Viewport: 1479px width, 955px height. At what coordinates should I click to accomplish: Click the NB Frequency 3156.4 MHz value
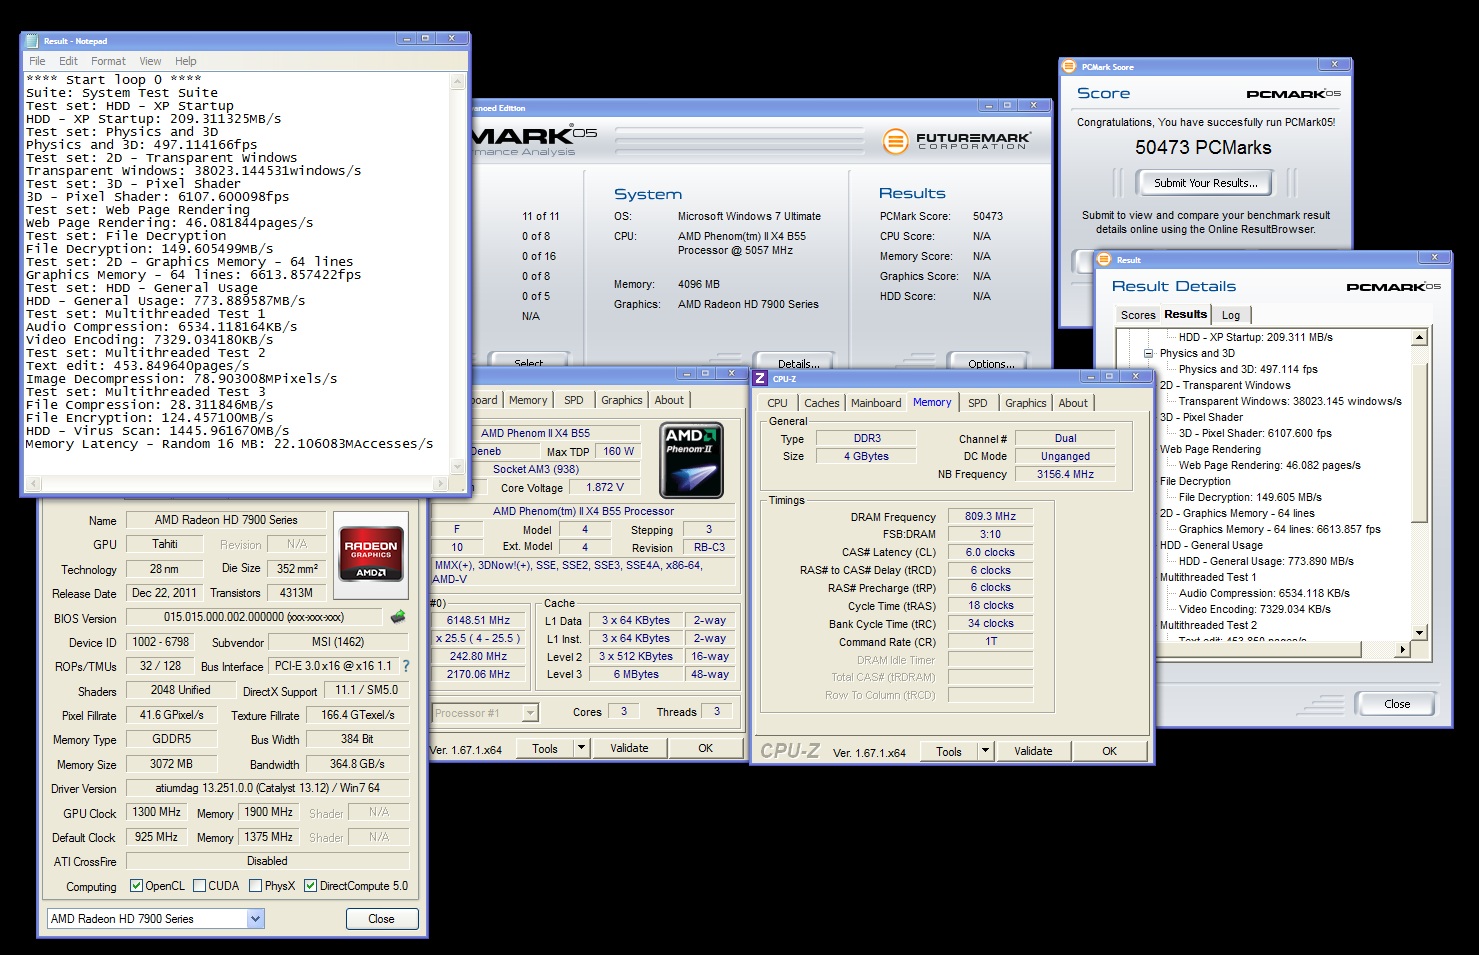point(1065,474)
